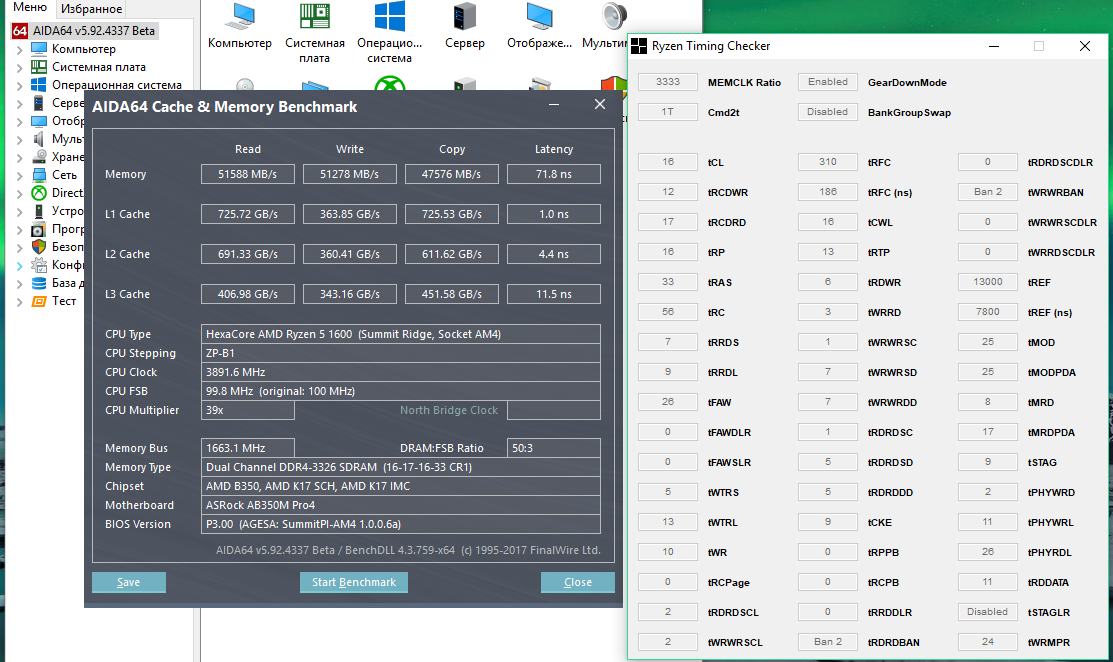The height and width of the screenshot is (662, 1113).
Task: Click the Безопасность shield icon in the sidebar tree
Action: pos(39,247)
